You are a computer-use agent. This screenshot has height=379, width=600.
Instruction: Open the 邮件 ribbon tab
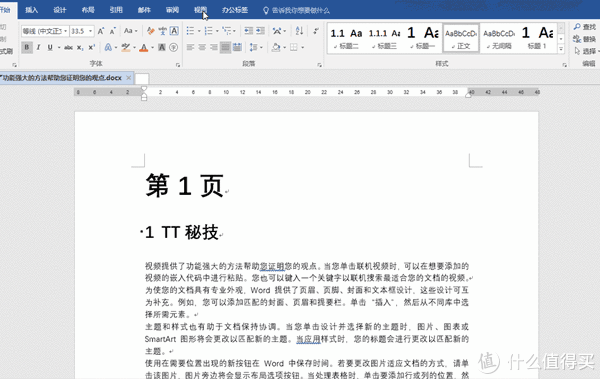(144, 10)
